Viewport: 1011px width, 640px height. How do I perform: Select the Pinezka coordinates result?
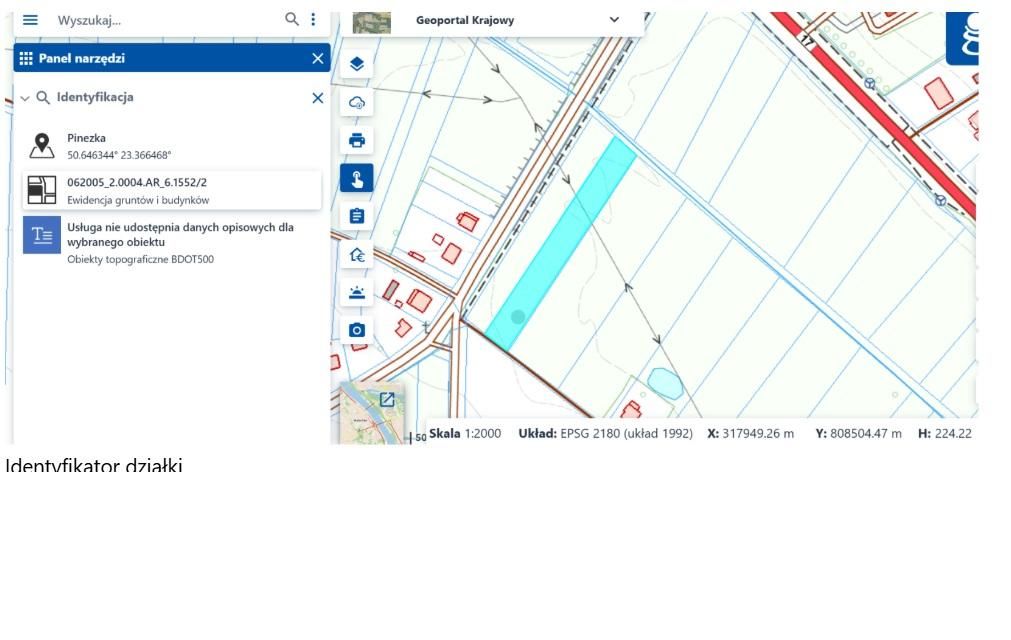click(x=172, y=146)
